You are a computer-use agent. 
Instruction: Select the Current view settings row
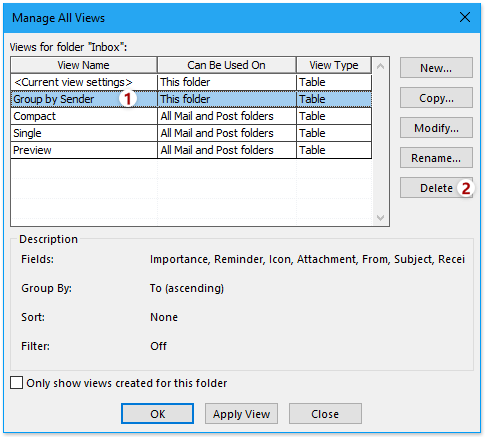click(x=191, y=82)
